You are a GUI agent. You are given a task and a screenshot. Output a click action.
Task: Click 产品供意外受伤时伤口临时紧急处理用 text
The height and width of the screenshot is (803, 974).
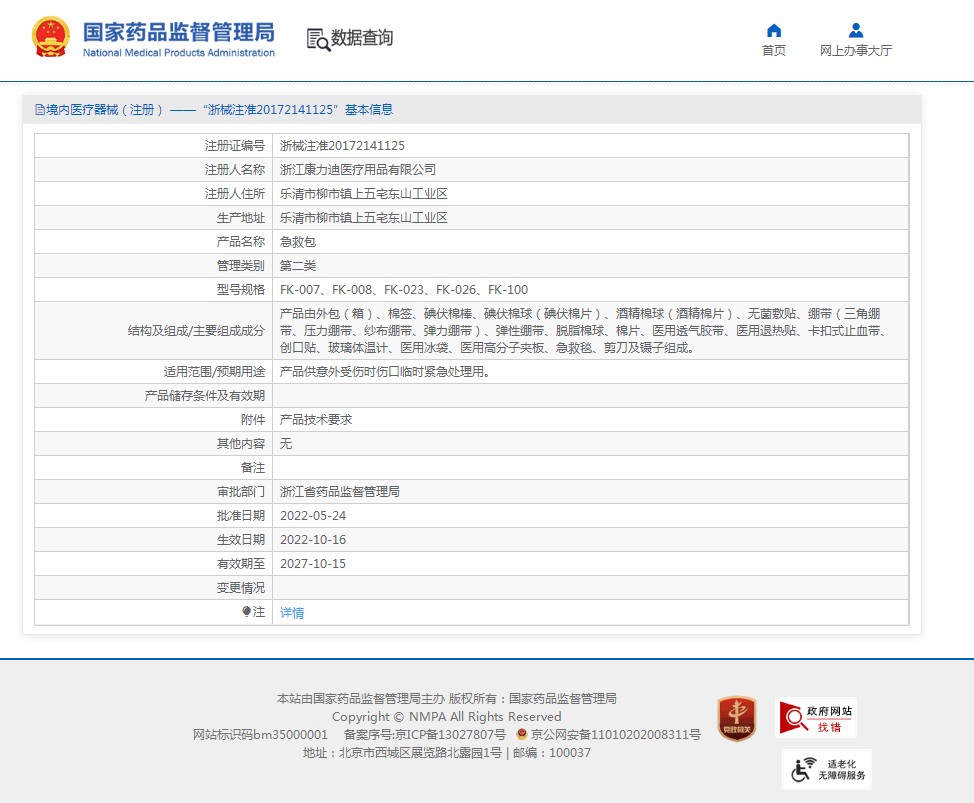(x=385, y=371)
